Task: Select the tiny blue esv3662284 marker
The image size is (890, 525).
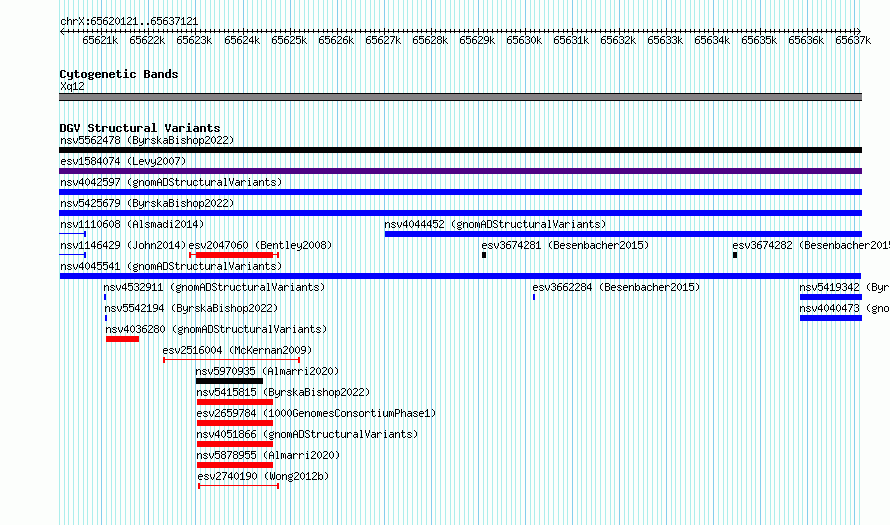Action: [x=534, y=297]
